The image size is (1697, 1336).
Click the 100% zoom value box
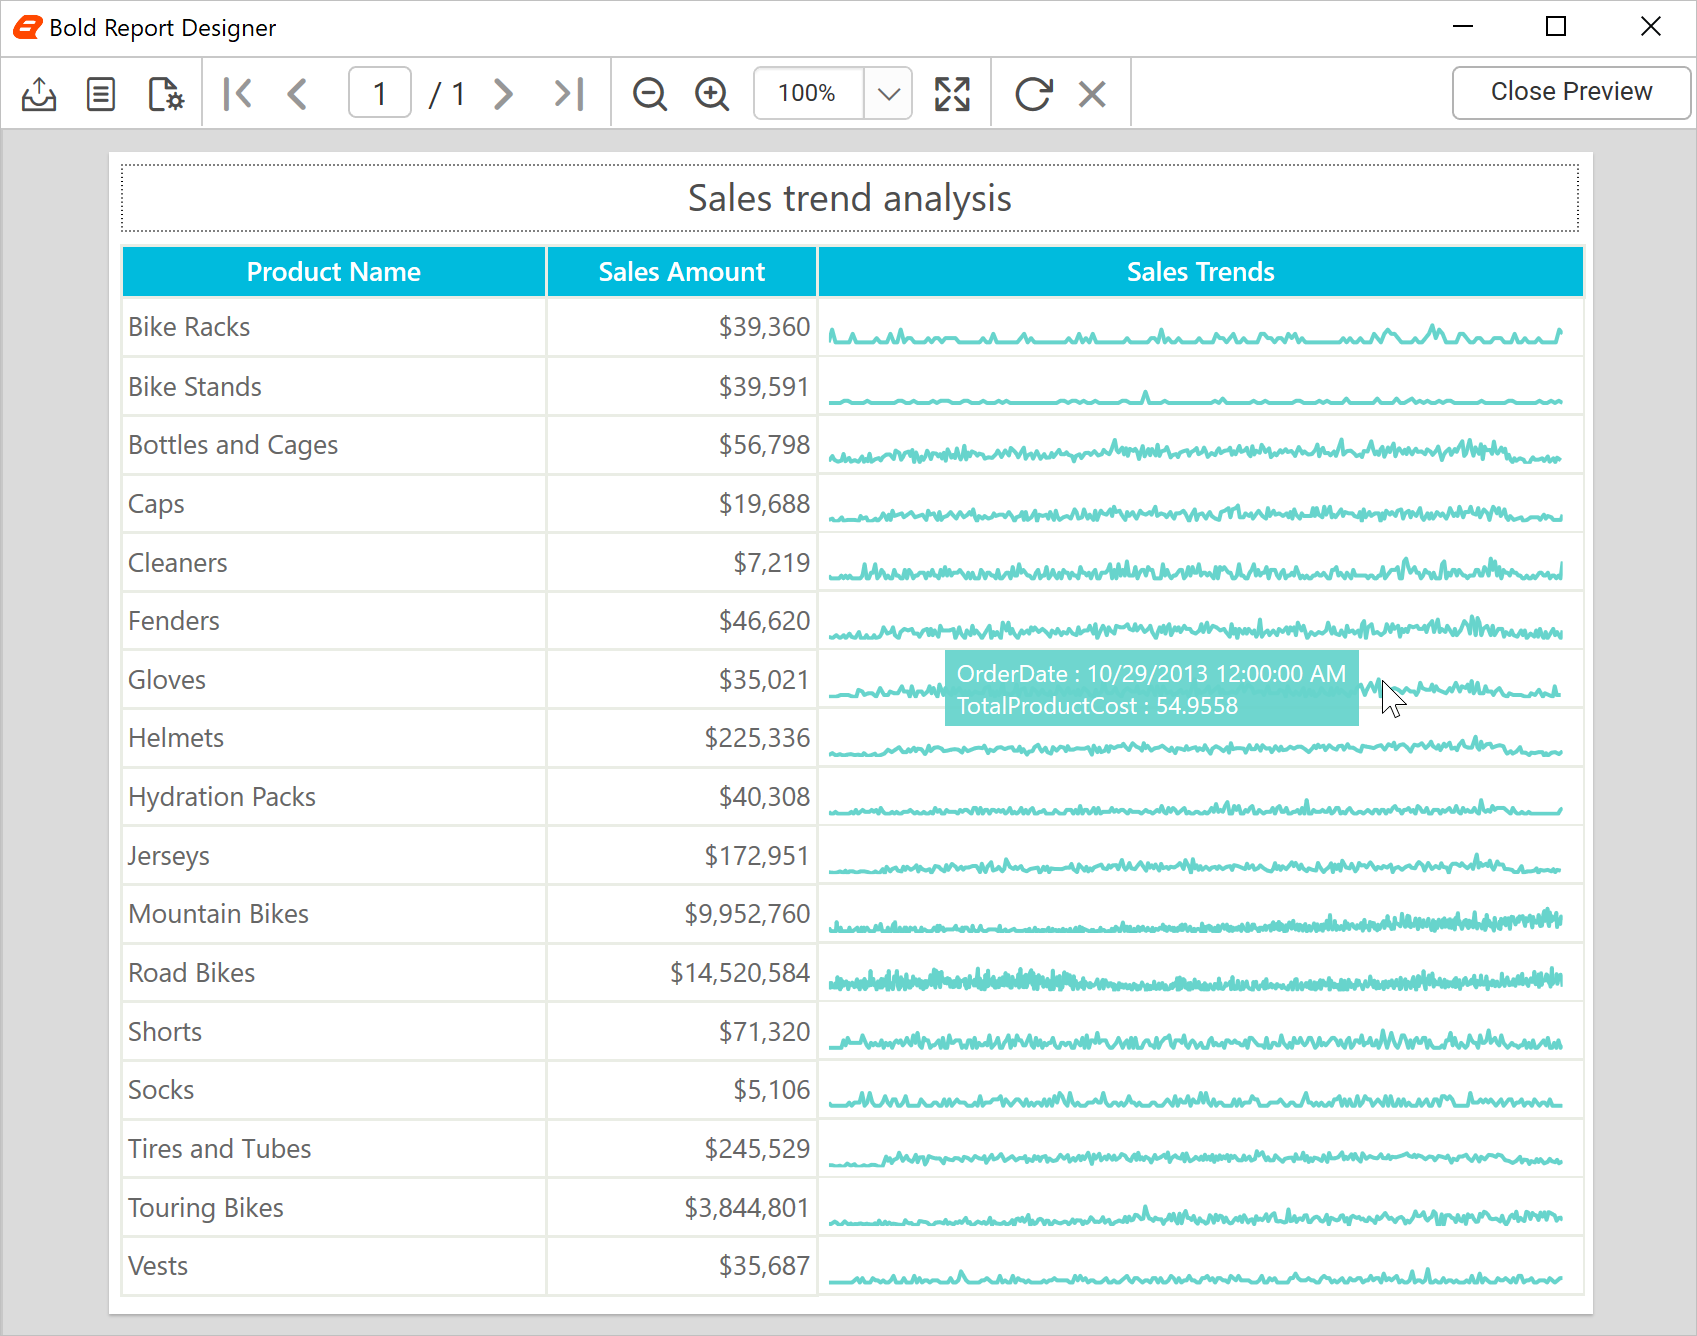pos(808,94)
